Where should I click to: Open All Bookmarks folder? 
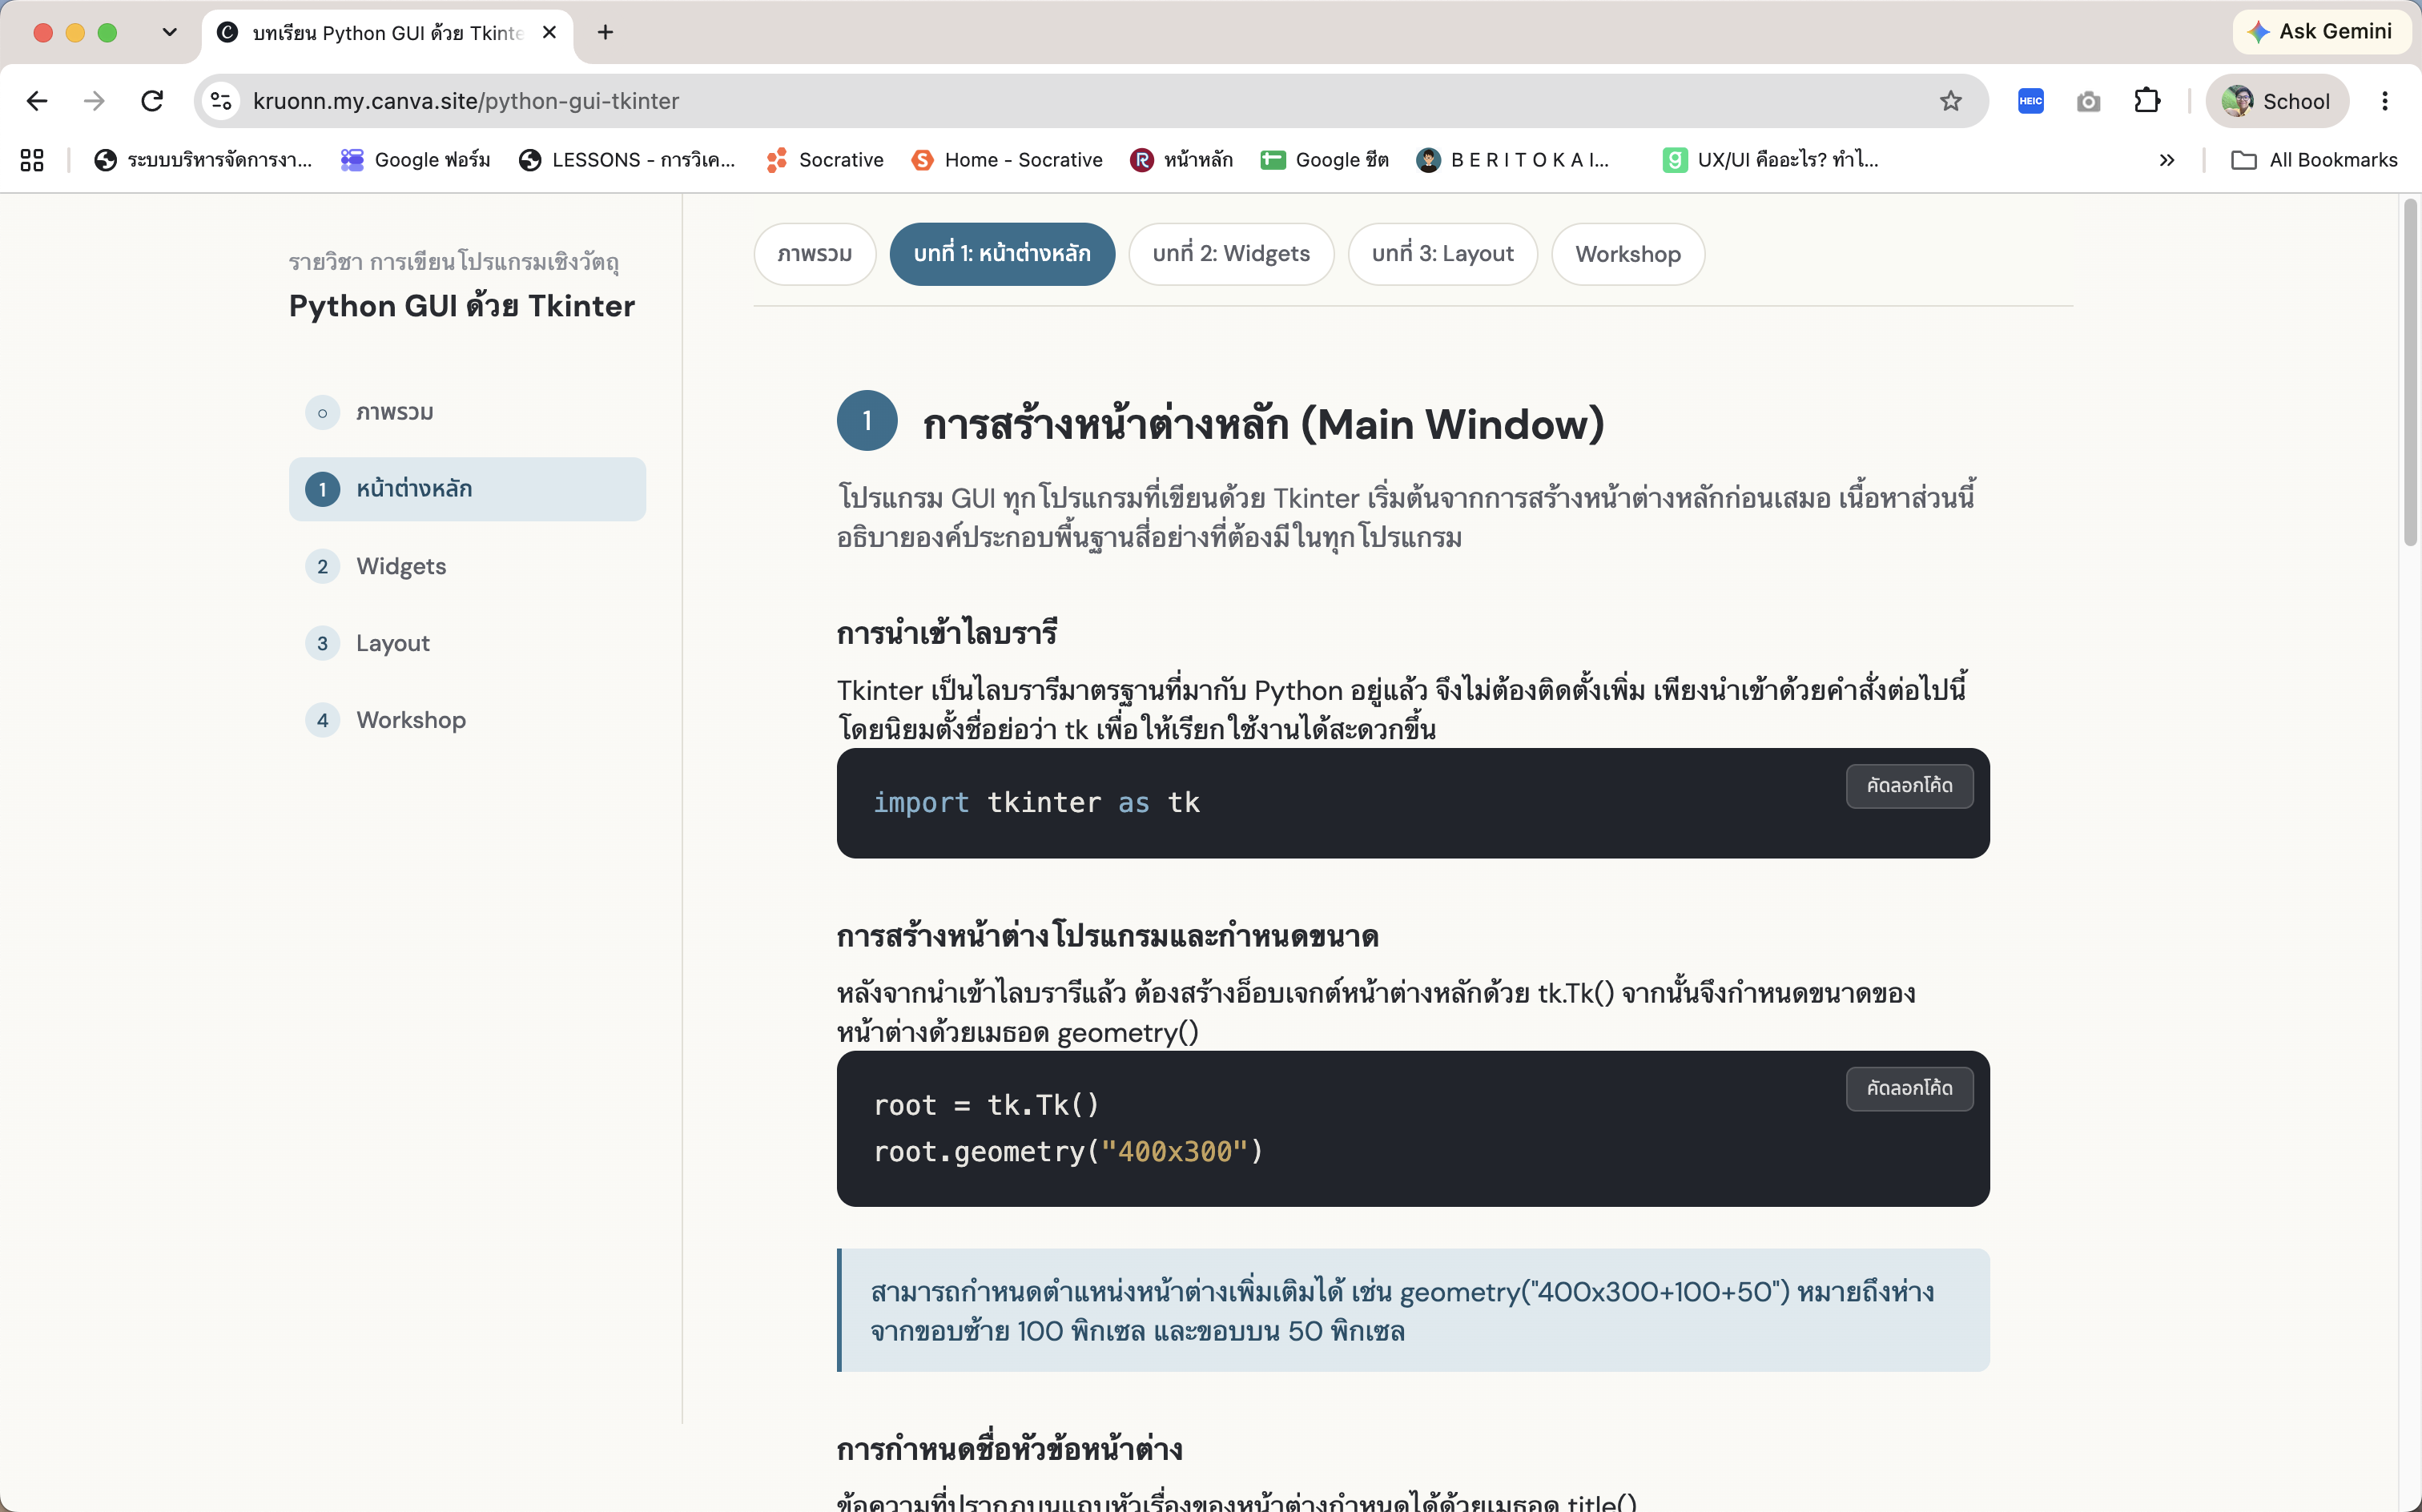point(2314,160)
